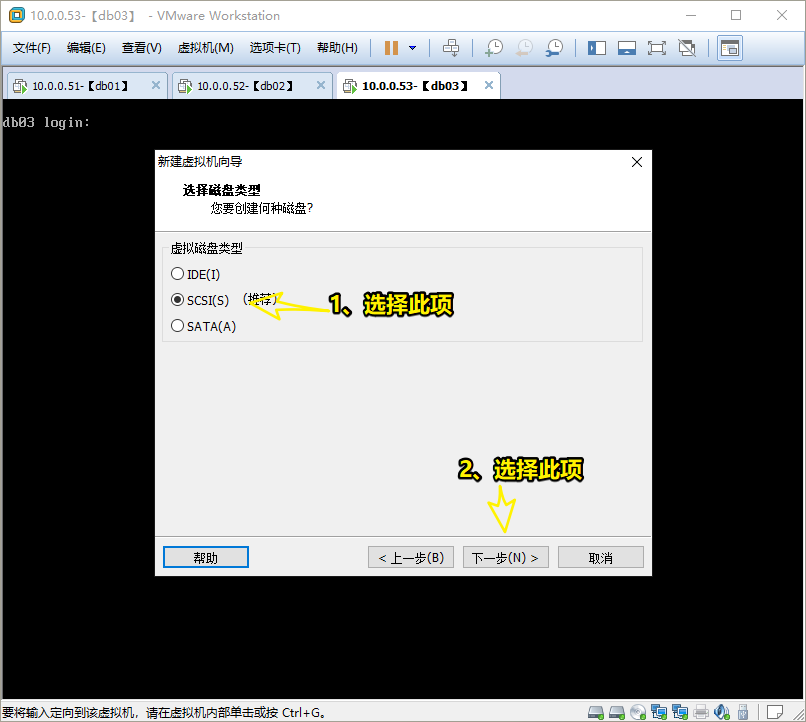Click the CD/DVD drive status icon
806x722 pixels.
tap(638, 712)
